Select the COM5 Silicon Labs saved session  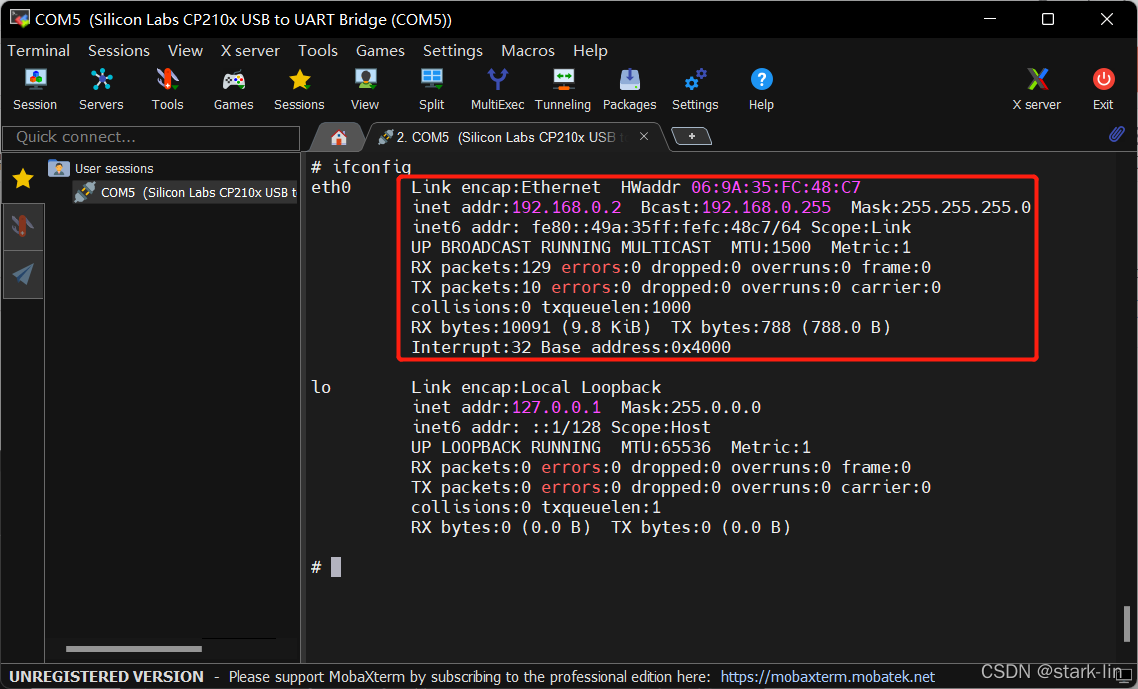186,192
